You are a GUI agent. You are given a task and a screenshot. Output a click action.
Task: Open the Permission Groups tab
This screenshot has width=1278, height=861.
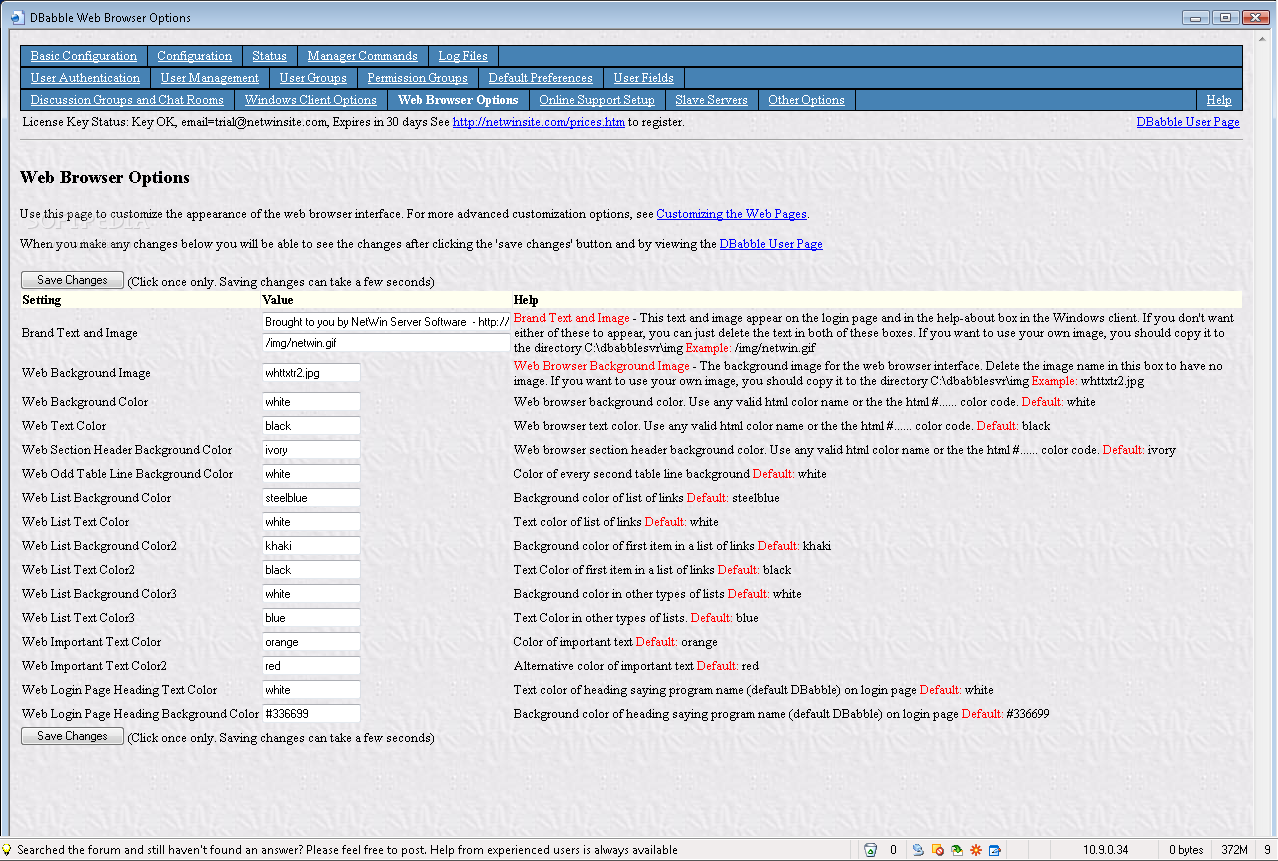417,78
